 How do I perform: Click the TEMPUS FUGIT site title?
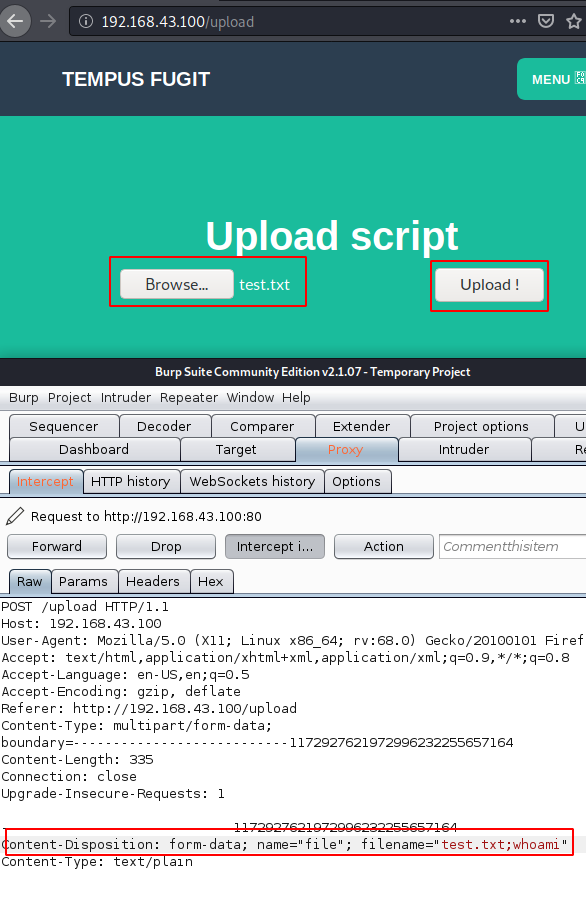point(136,79)
